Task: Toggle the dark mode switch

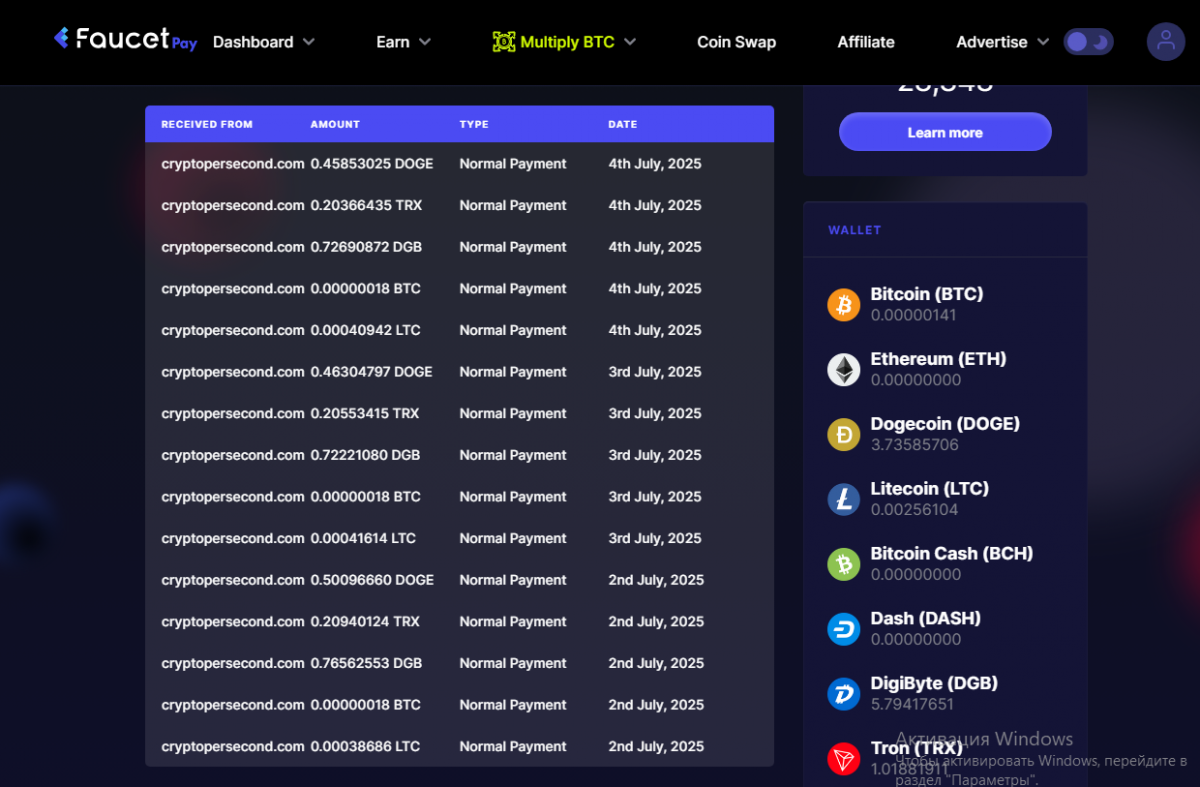Action: [x=1088, y=42]
